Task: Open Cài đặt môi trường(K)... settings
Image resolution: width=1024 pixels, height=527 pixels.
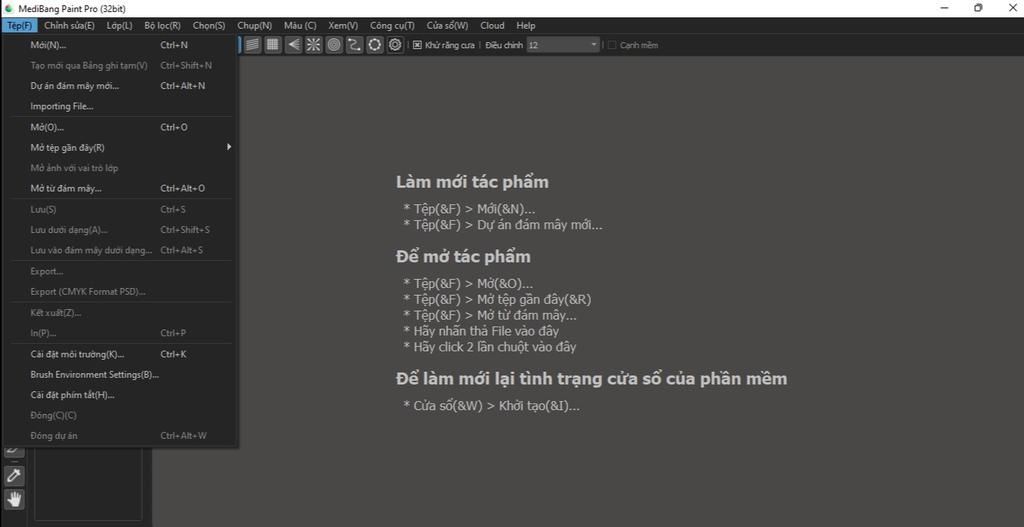Action: [121, 354]
